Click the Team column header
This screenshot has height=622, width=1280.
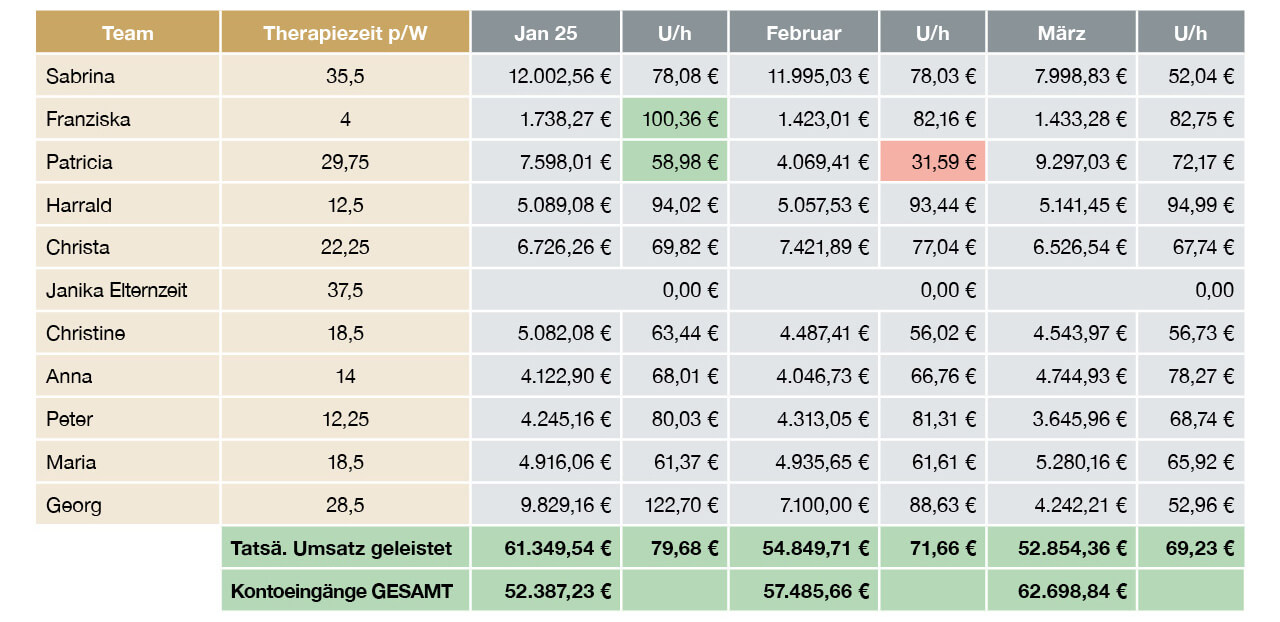[128, 33]
